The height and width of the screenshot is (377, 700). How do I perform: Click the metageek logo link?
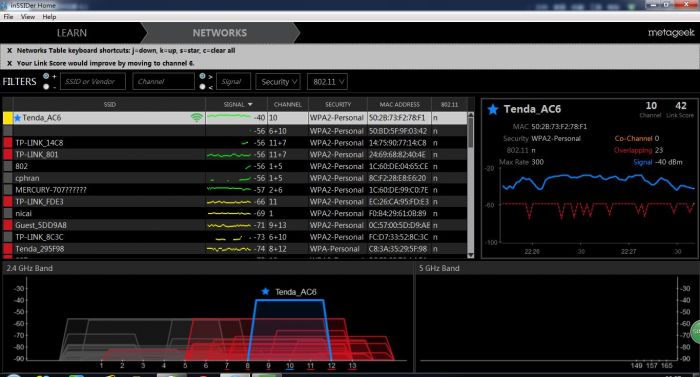coord(671,33)
